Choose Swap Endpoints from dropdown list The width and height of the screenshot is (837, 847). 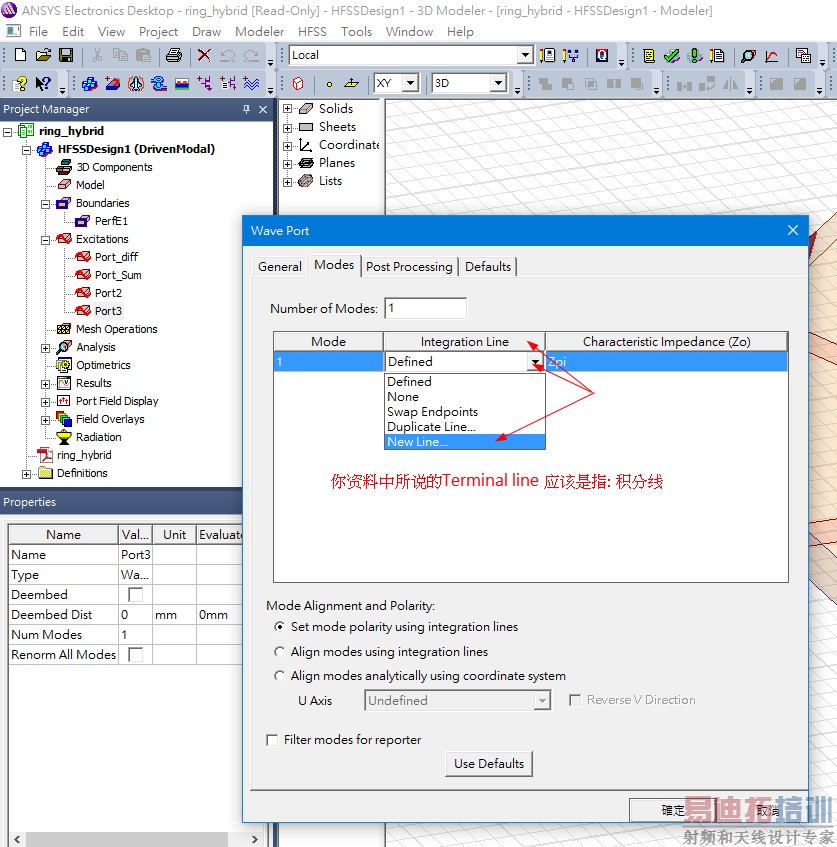pos(465,412)
